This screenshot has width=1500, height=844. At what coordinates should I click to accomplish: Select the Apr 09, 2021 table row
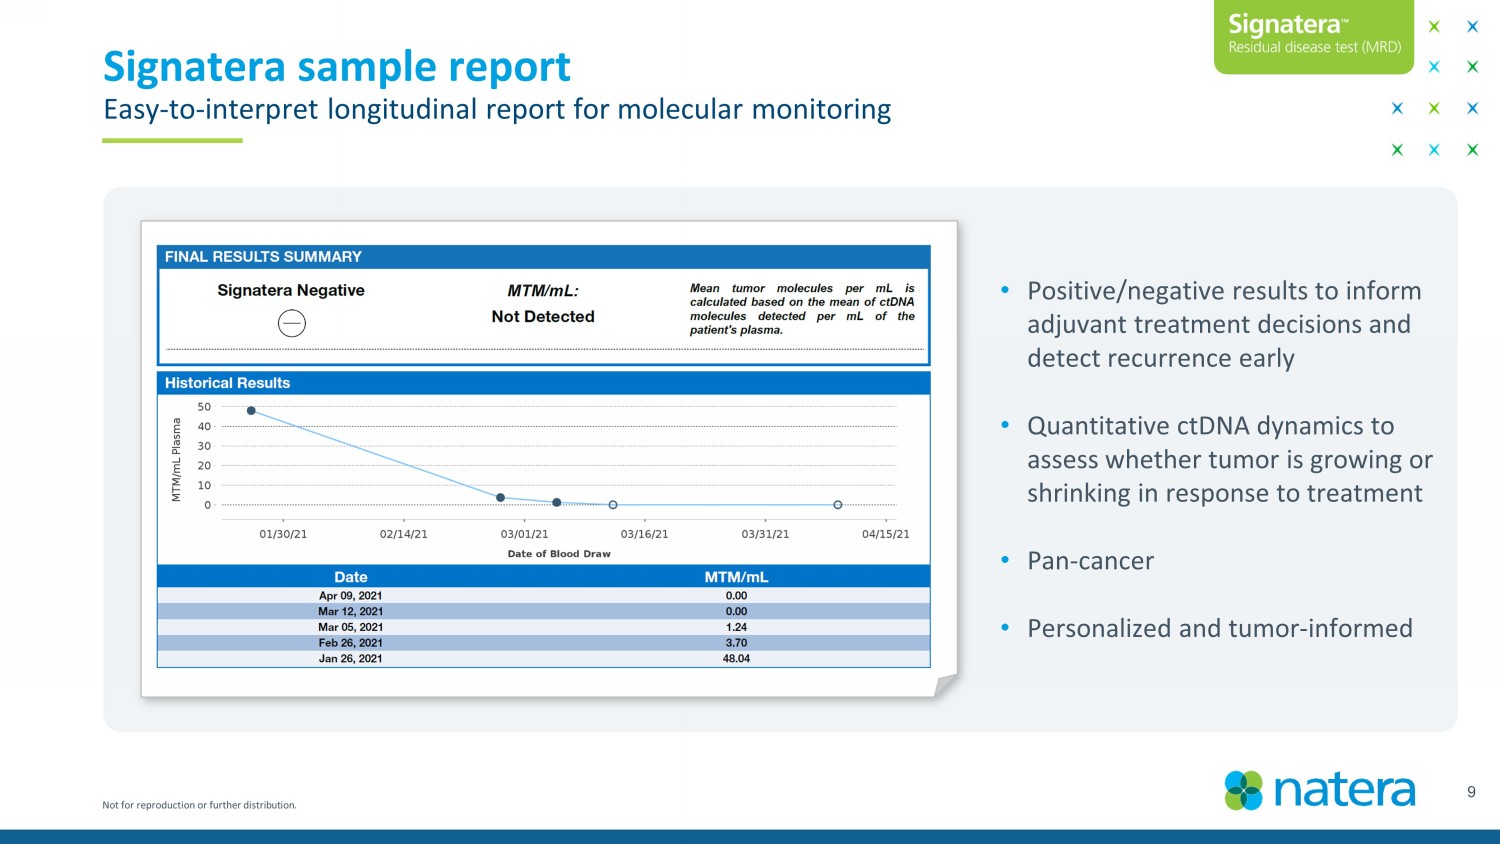543,596
